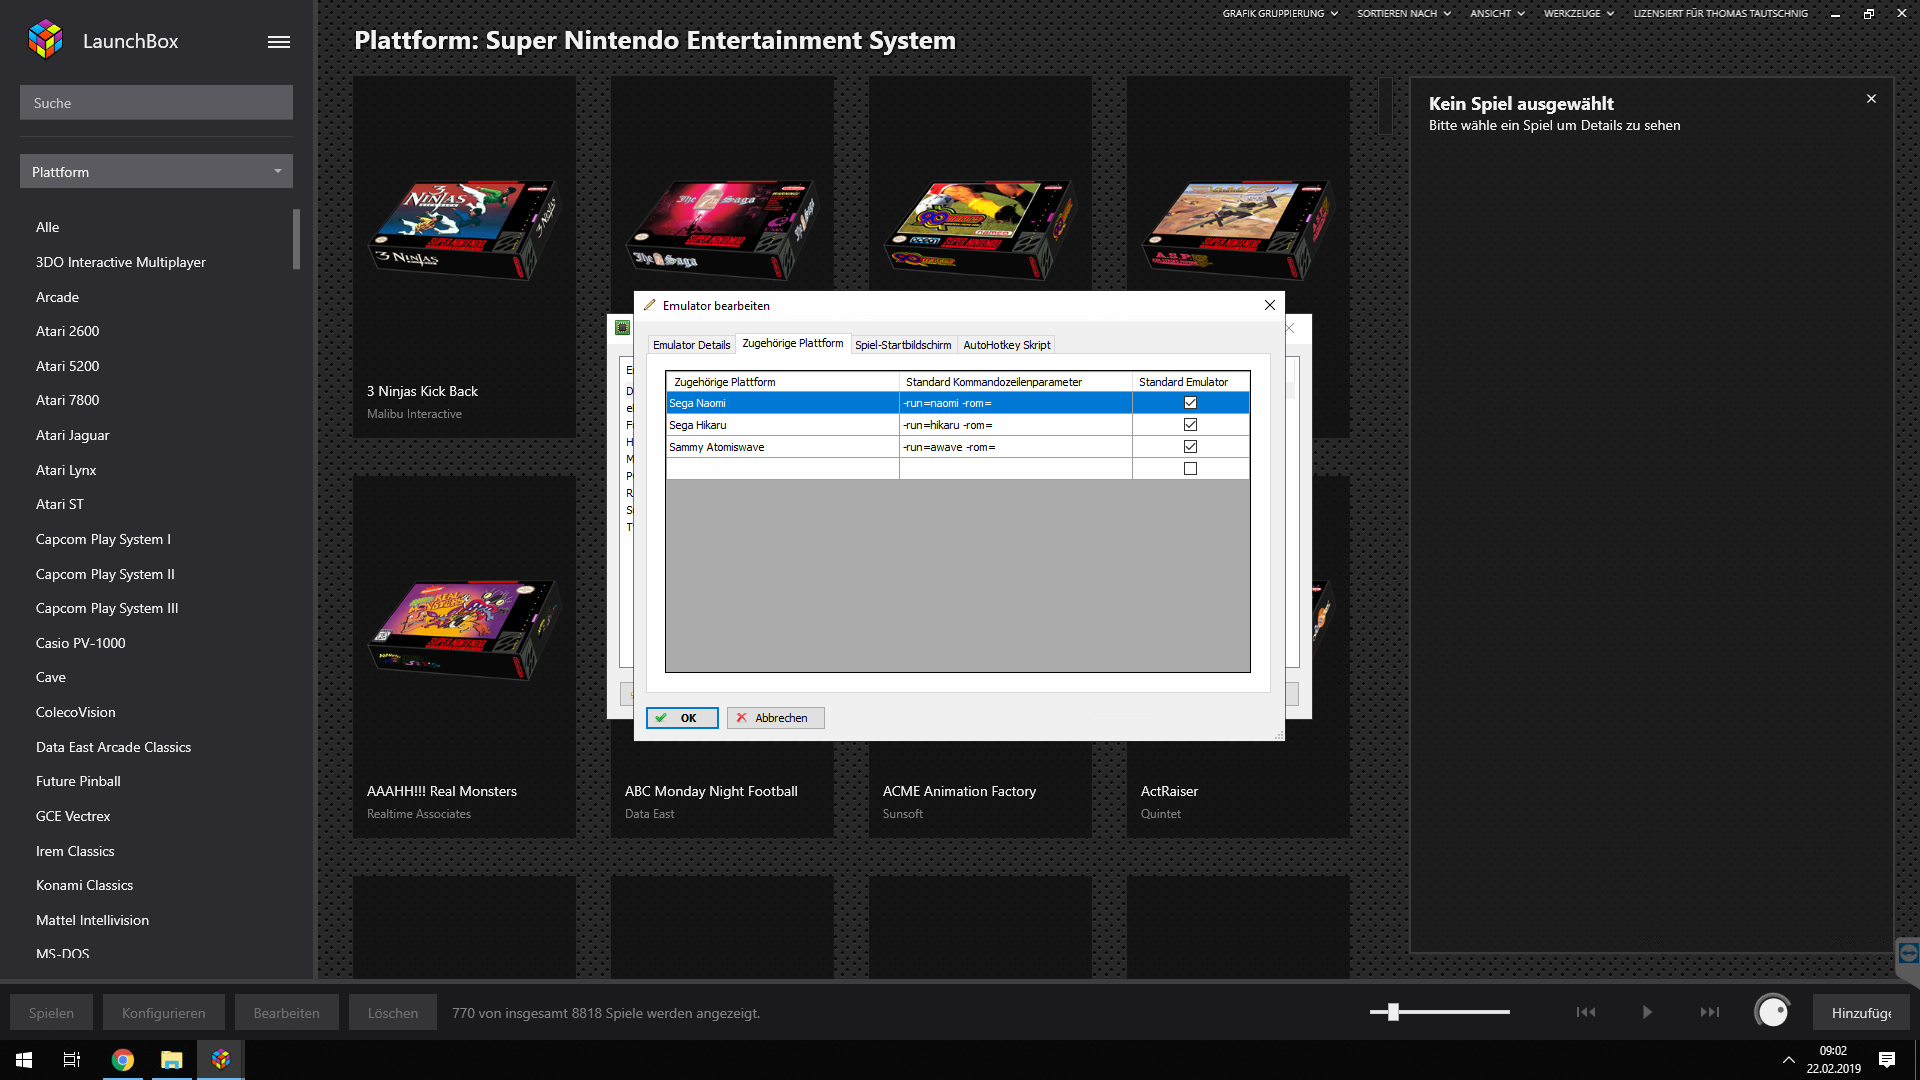Image resolution: width=1920 pixels, height=1080 pixels.
Task: Click the Spielen button
Action: pos(51,1013)
